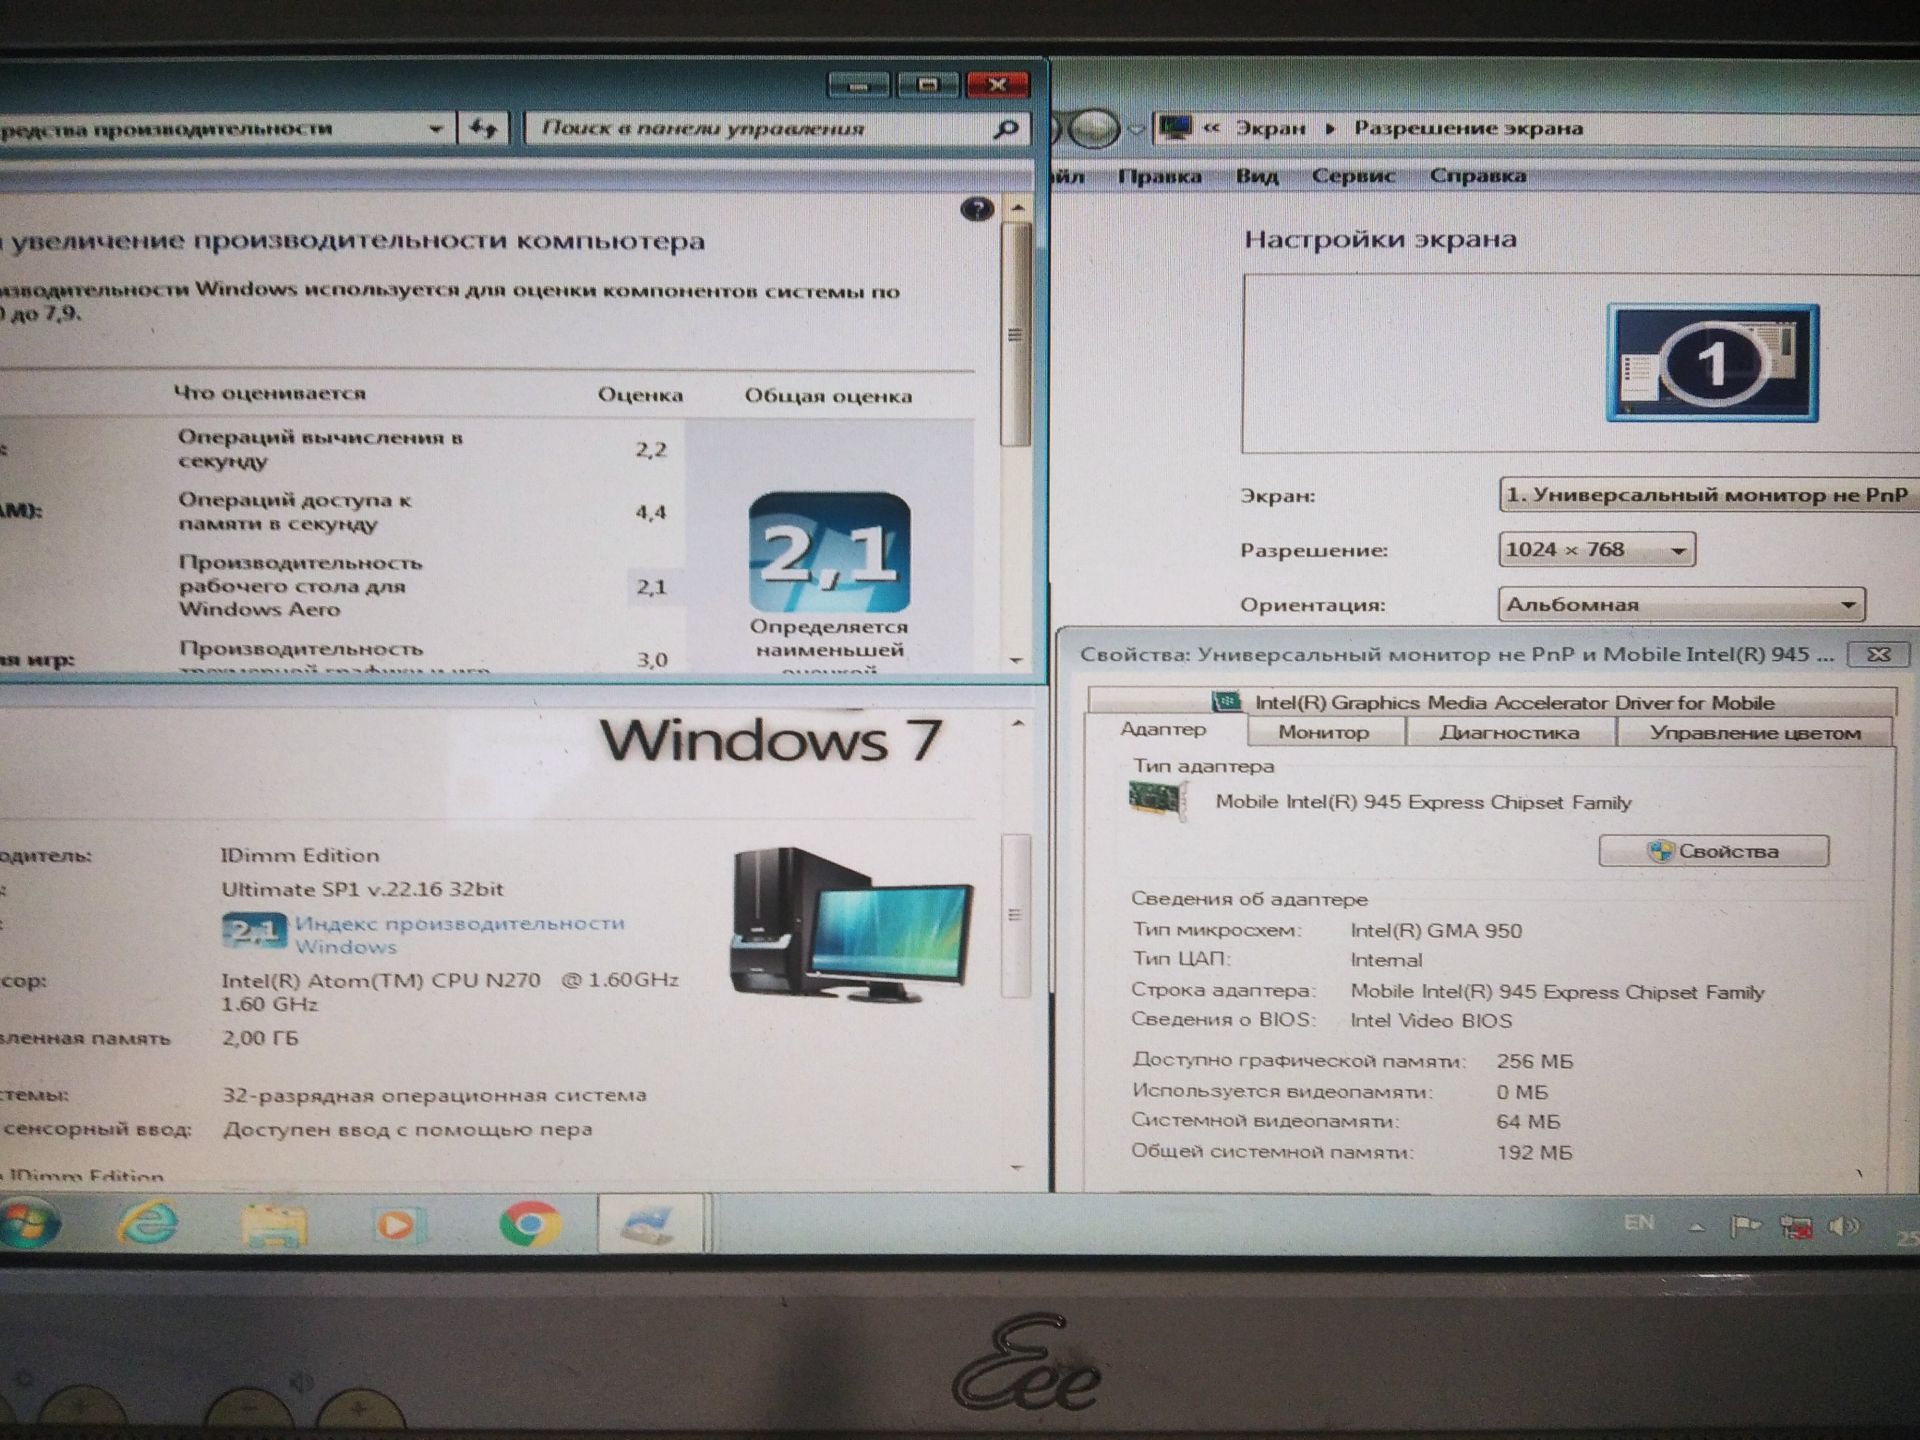This screenshot has width=1920, height=1440.
Task: Open the Ориентация Альбомная dropdown
Action: point(1681,604)
